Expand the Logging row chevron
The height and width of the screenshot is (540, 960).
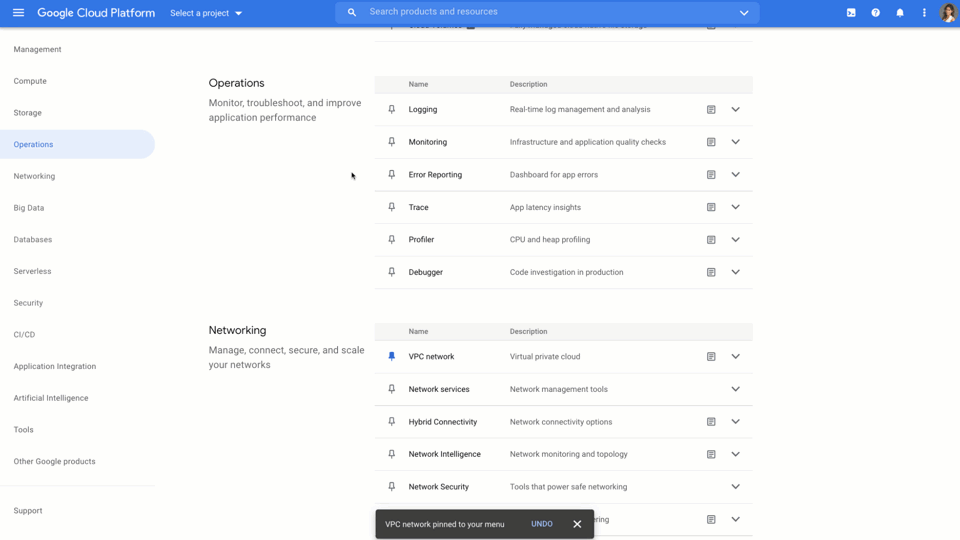(x=735, y=110)
